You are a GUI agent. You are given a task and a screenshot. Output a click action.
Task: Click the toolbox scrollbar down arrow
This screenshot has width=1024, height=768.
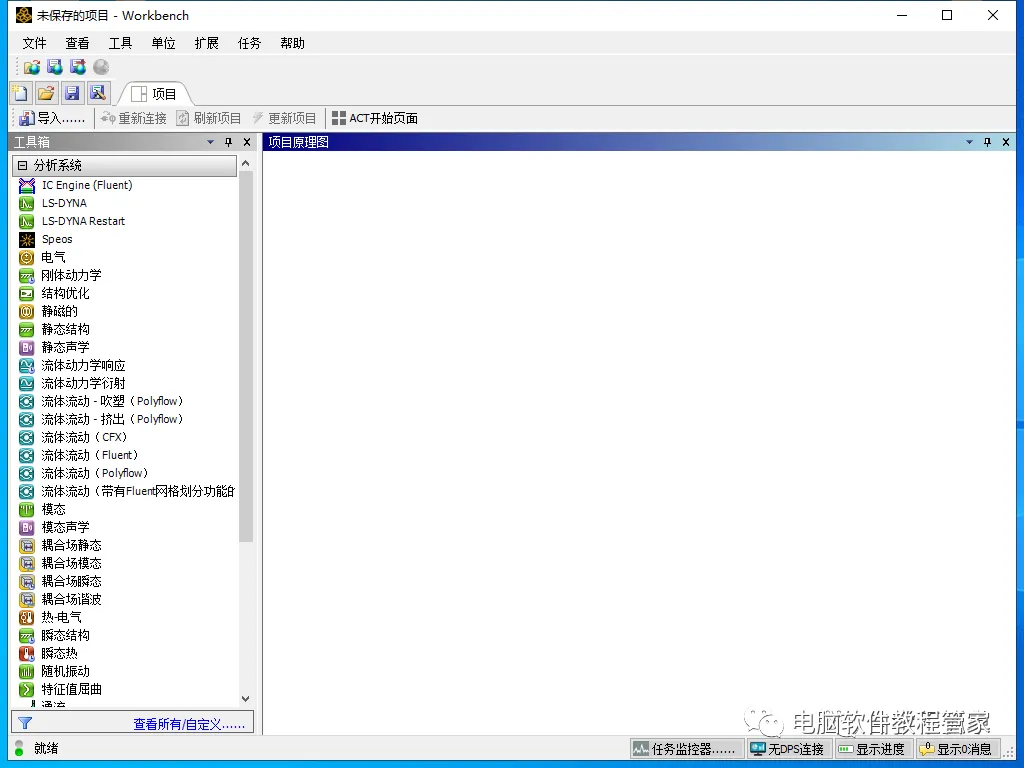[x=246, y=699]
